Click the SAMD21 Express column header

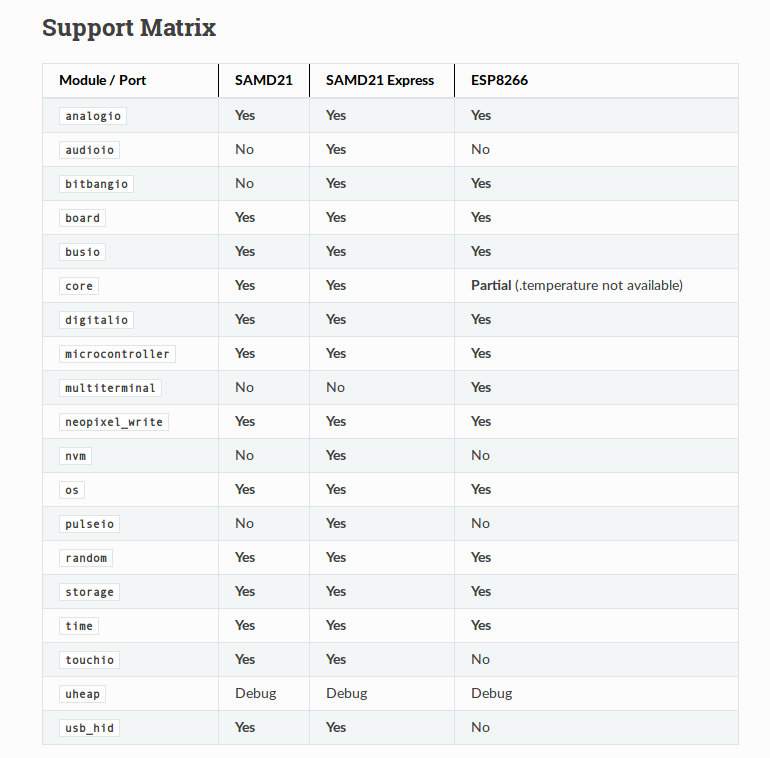380,80
